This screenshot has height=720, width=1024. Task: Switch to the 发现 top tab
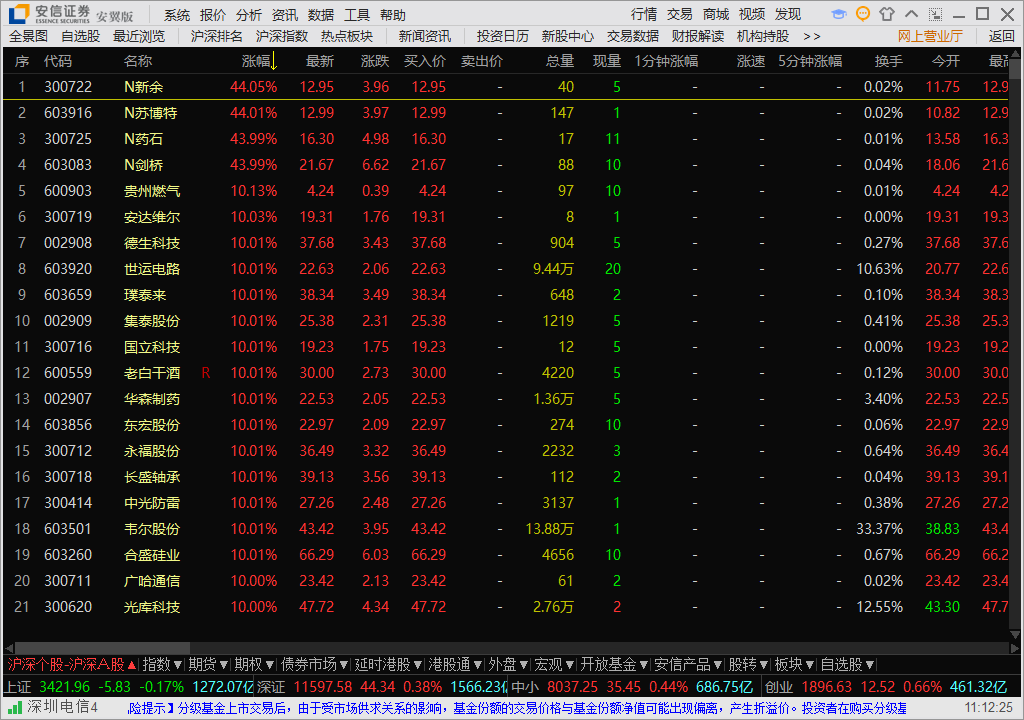point(788,14)
